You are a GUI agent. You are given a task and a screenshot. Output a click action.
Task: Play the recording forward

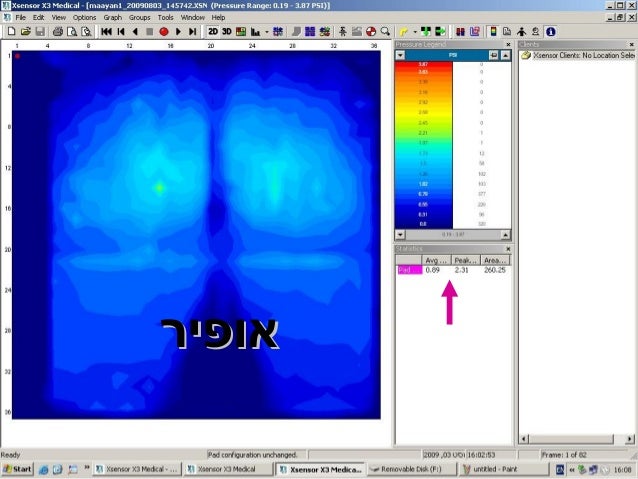178,31
